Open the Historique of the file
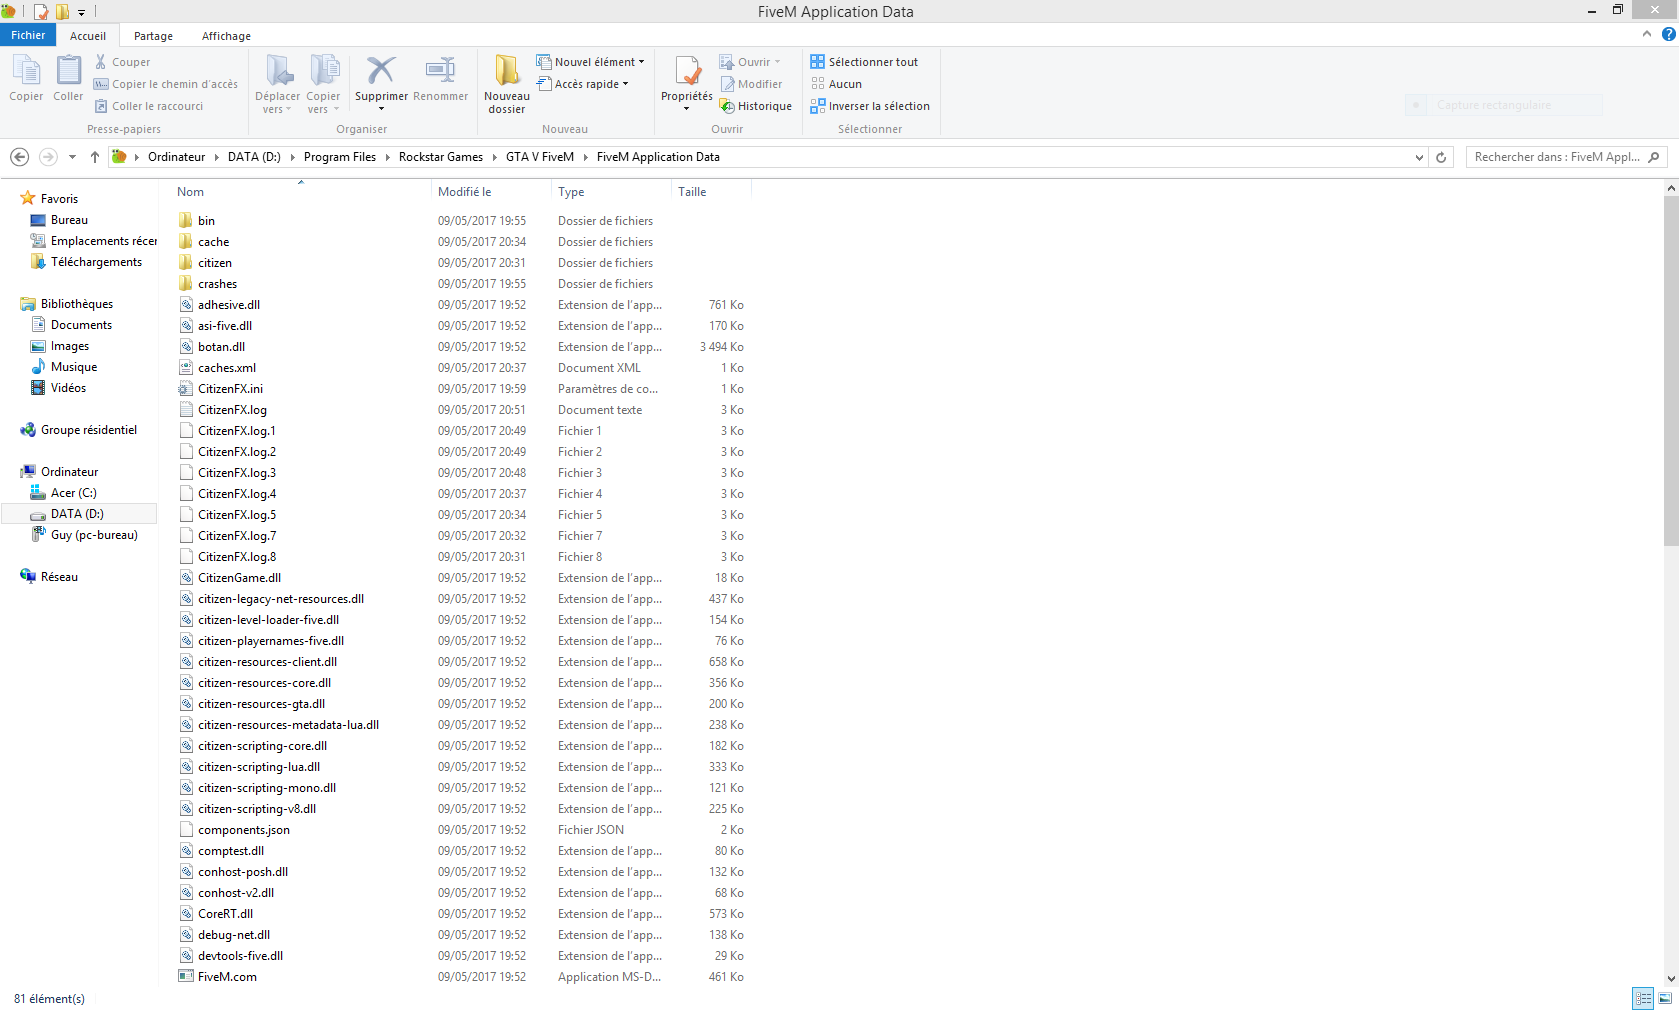This screenshot has width=1679, height=1010. (x=756, y=106)
